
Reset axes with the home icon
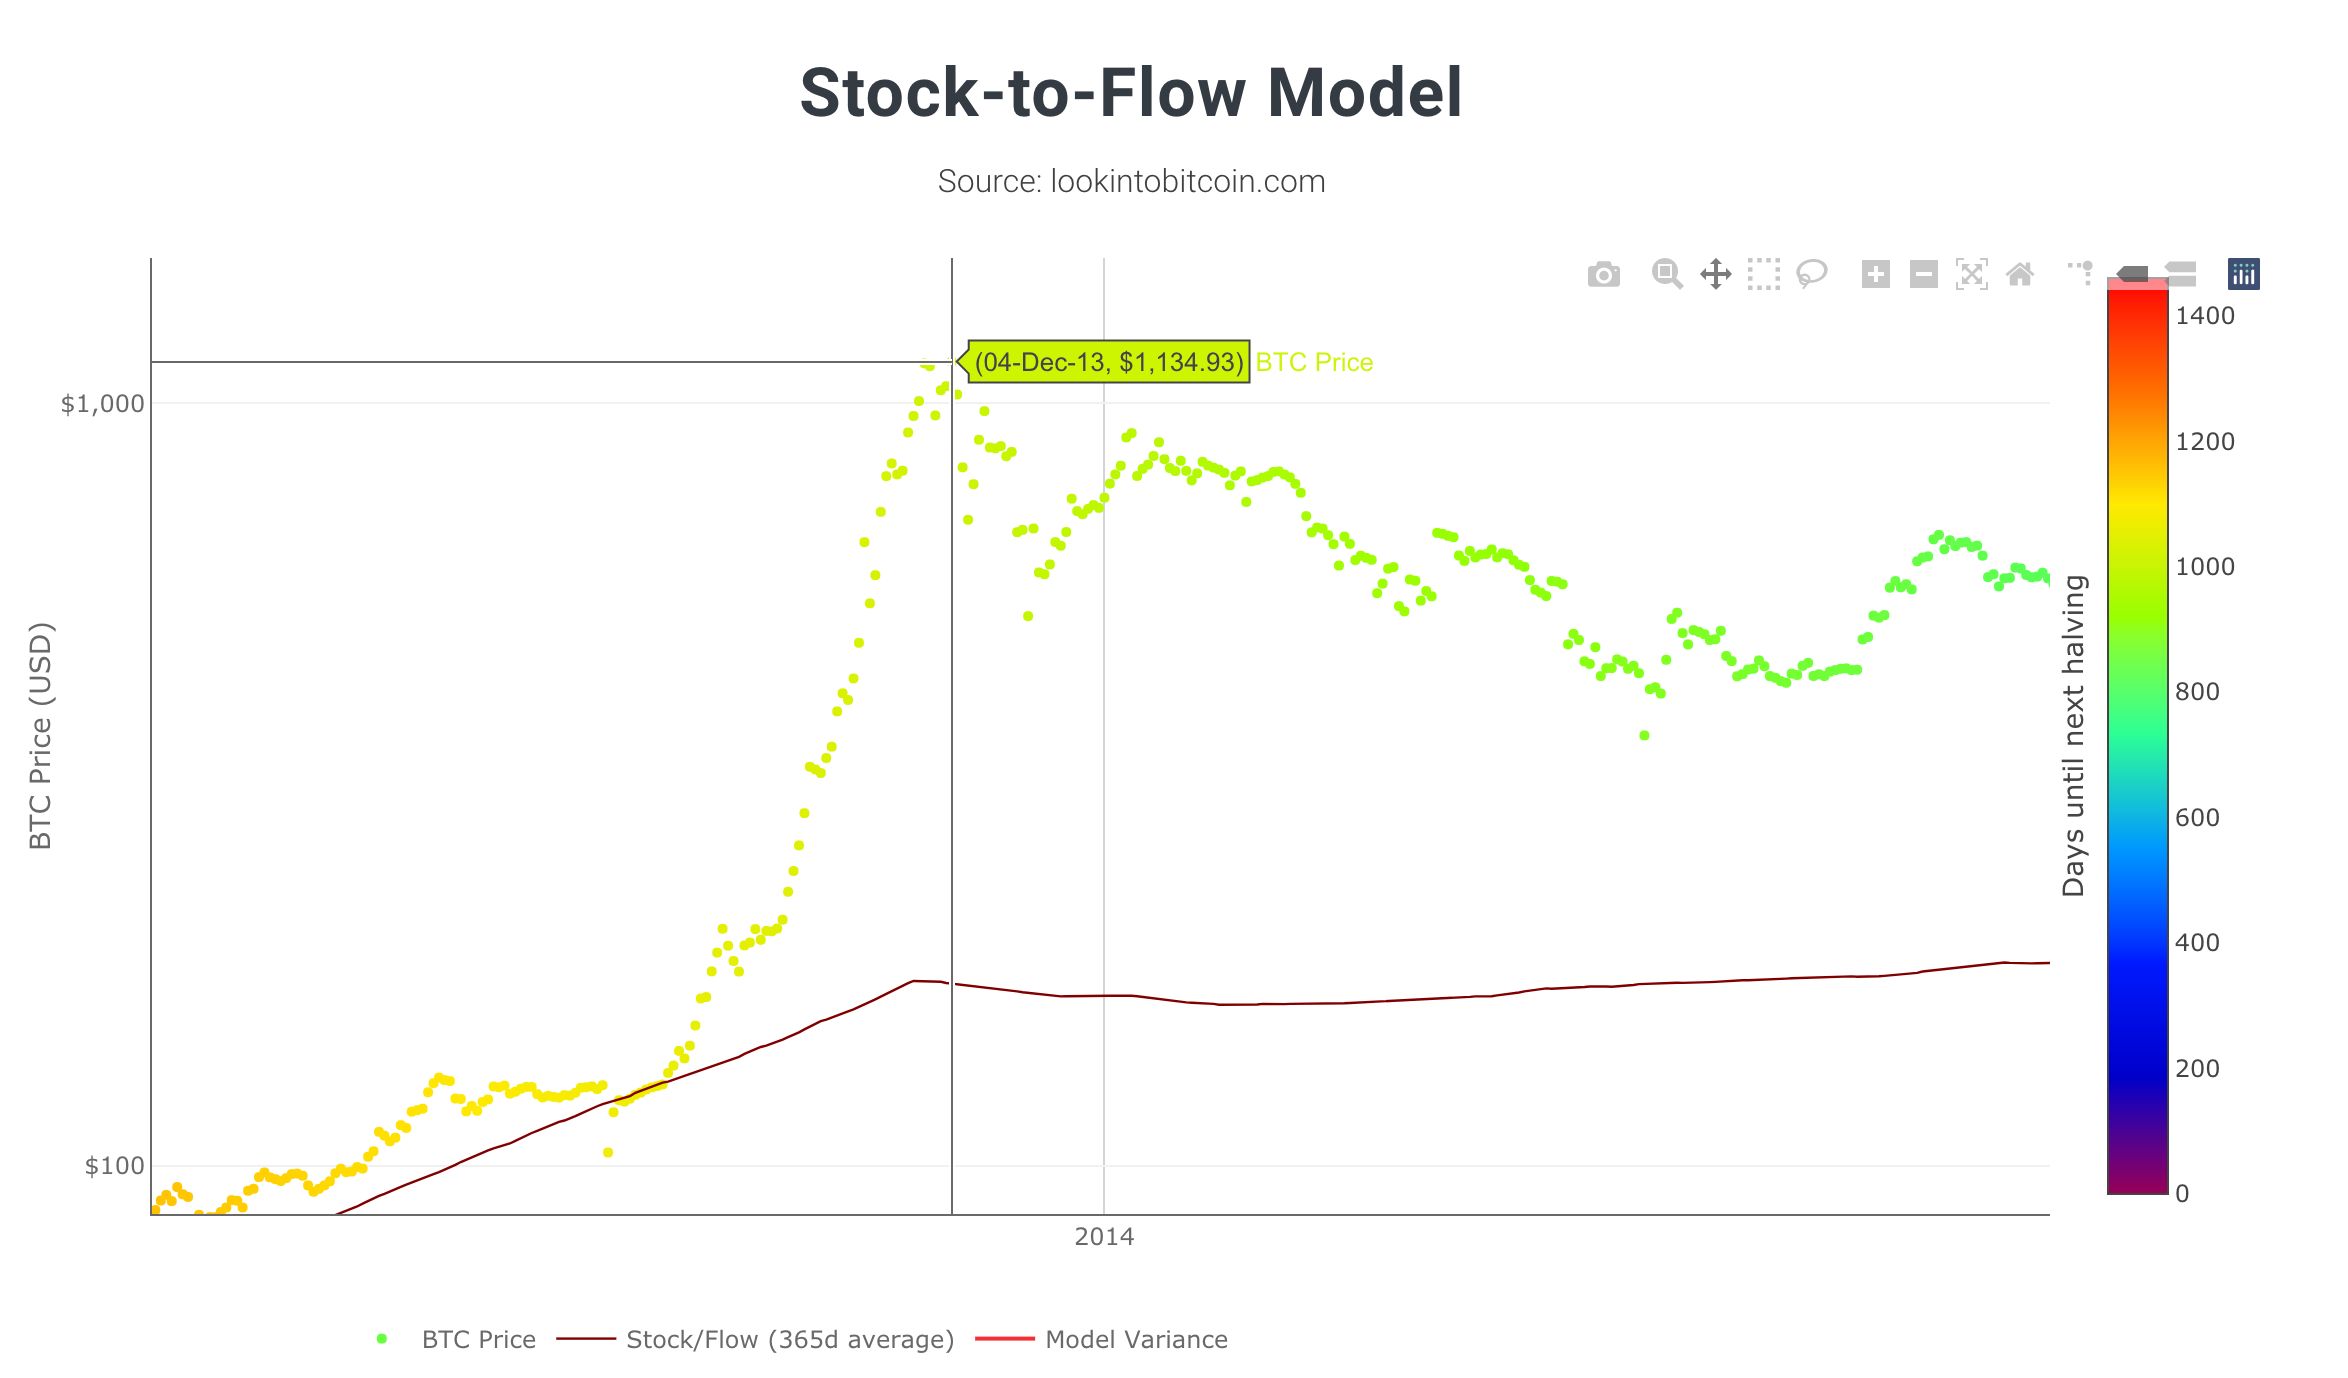click(2019, 274)
